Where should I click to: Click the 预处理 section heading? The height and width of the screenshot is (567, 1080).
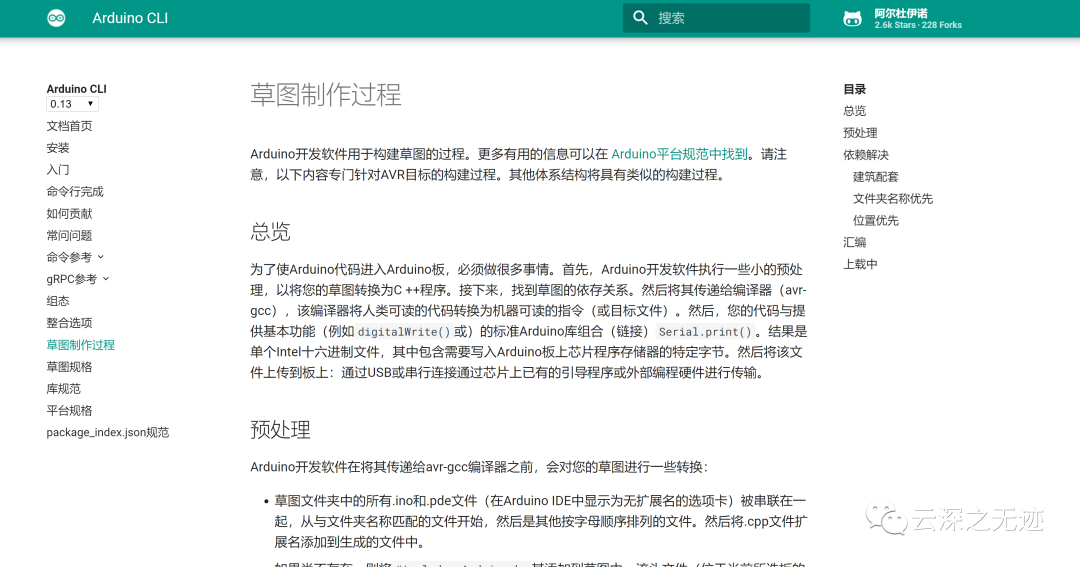(x=280, y=429)
